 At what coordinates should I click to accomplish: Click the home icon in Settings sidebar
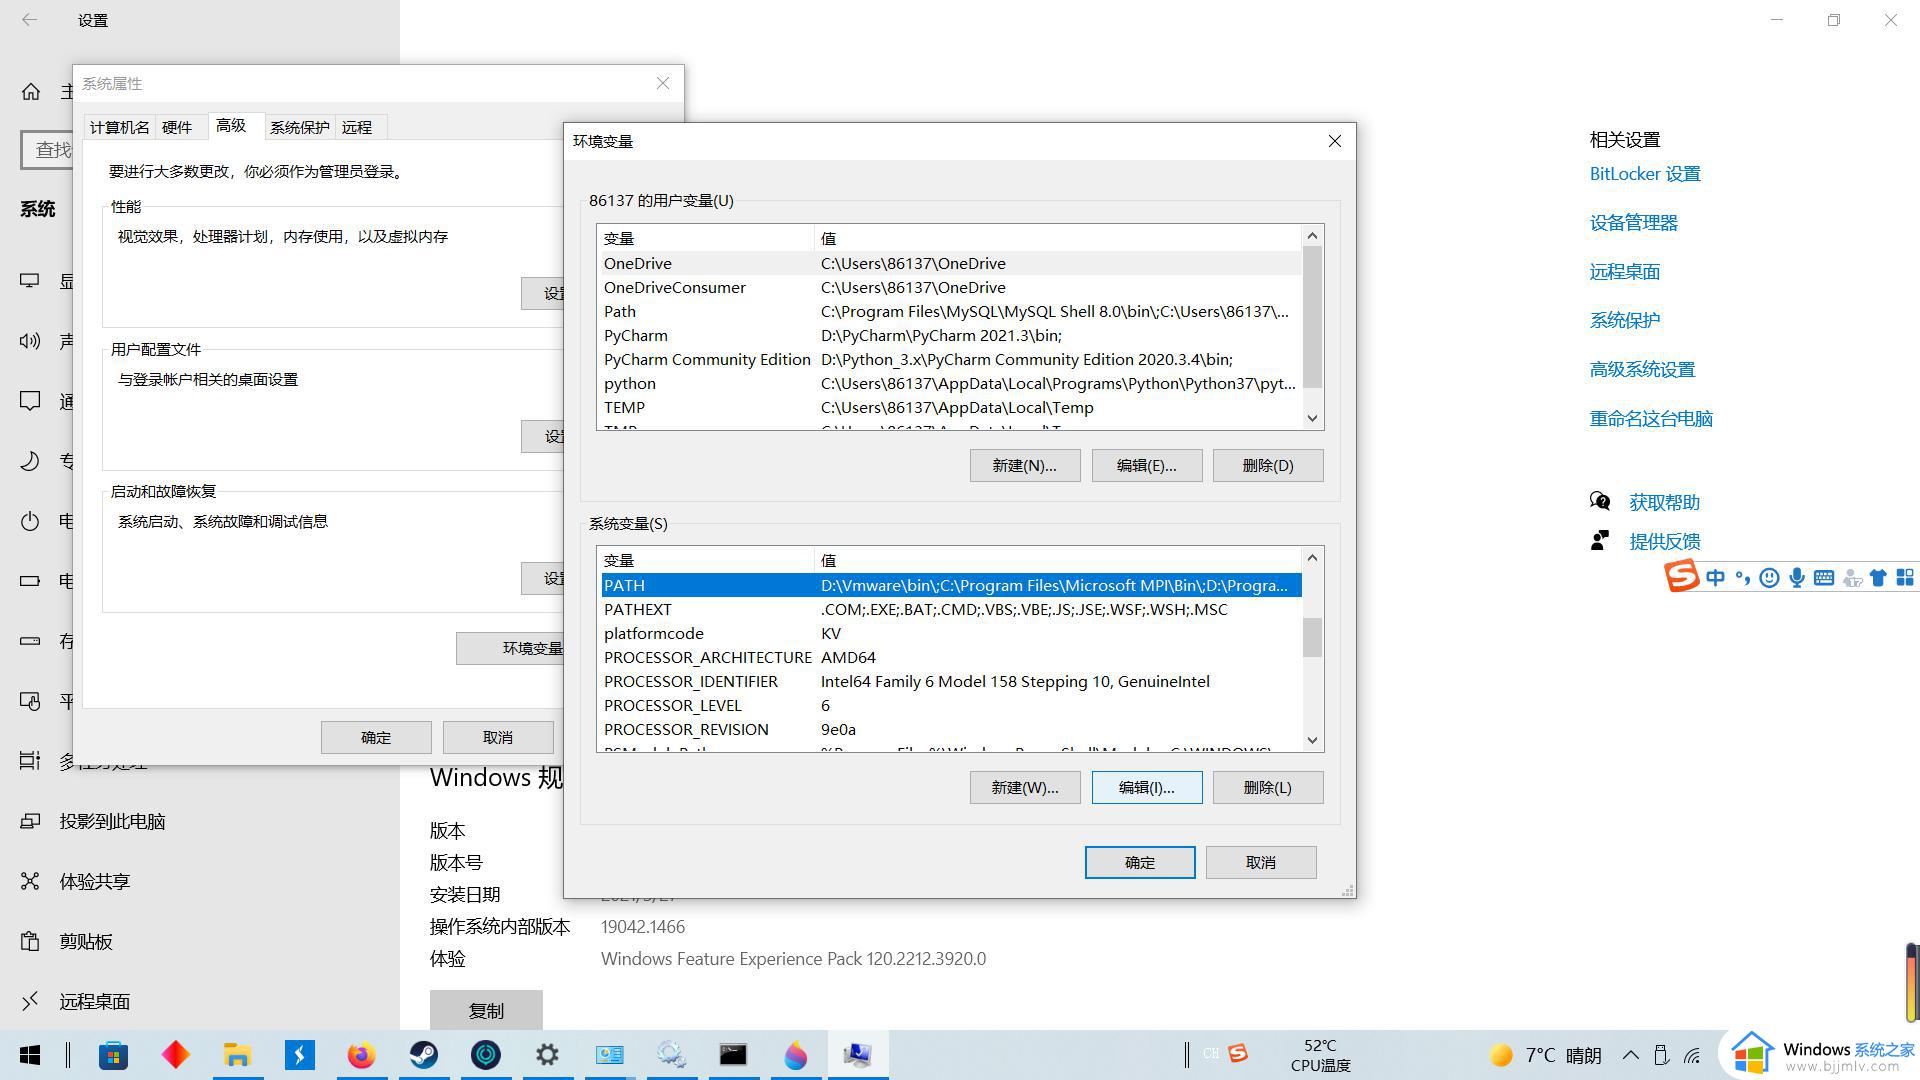coord(31,92)
